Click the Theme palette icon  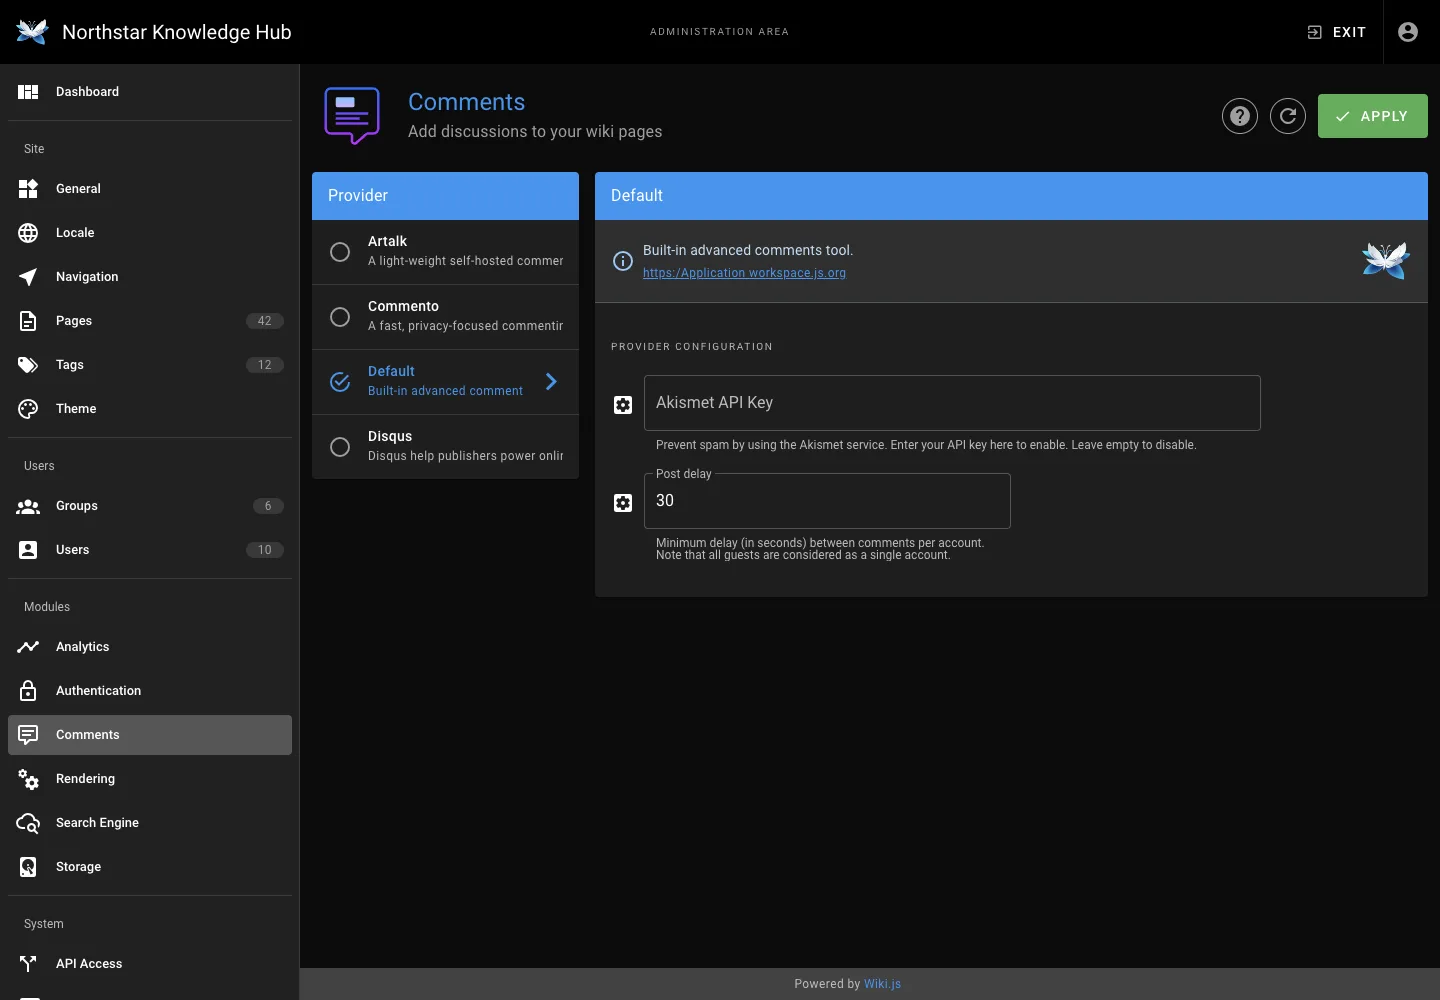28,409
